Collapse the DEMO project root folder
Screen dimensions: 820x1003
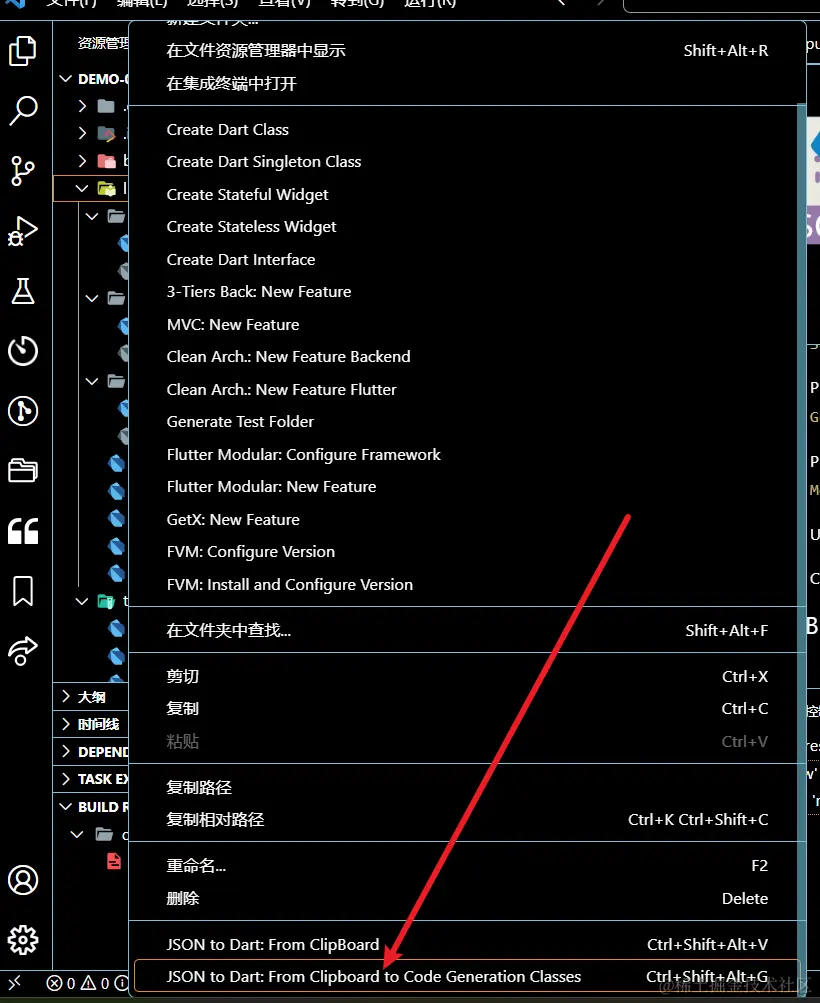click(x=65, y=79)
